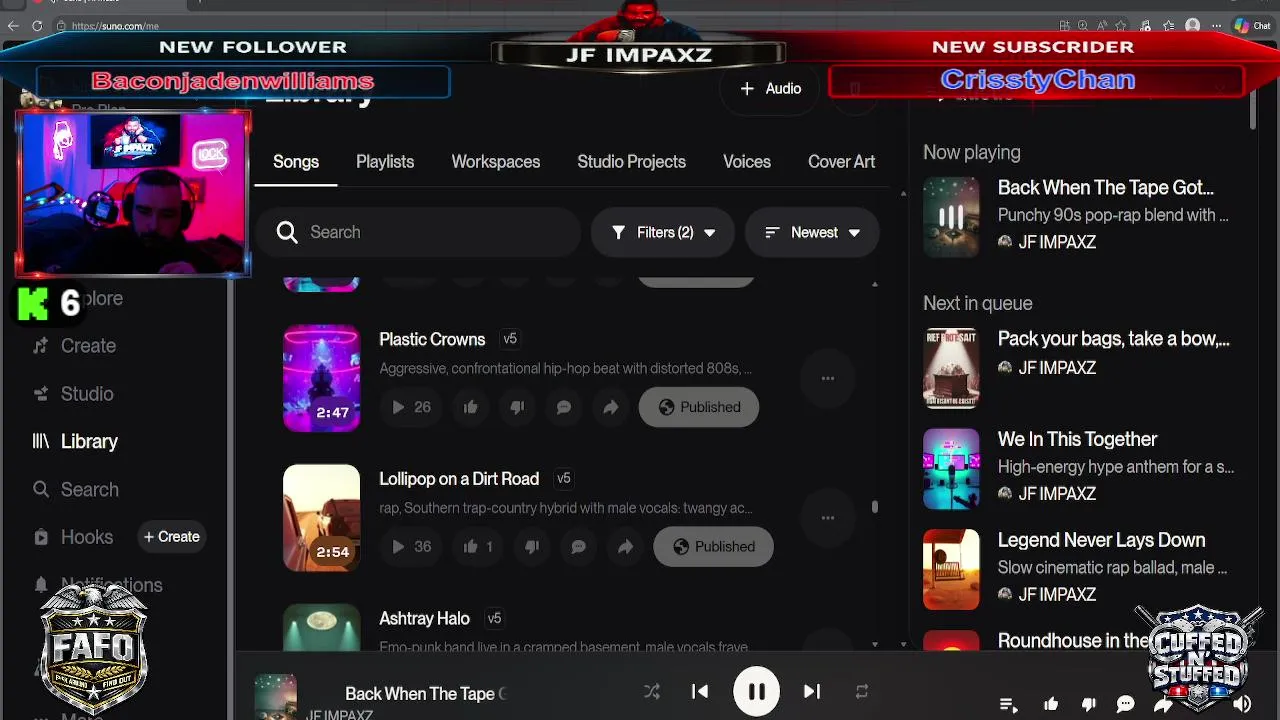The height and width of the screenshot is (720, 1280).
Task: Click the library Search field
Action: point(420,232)
